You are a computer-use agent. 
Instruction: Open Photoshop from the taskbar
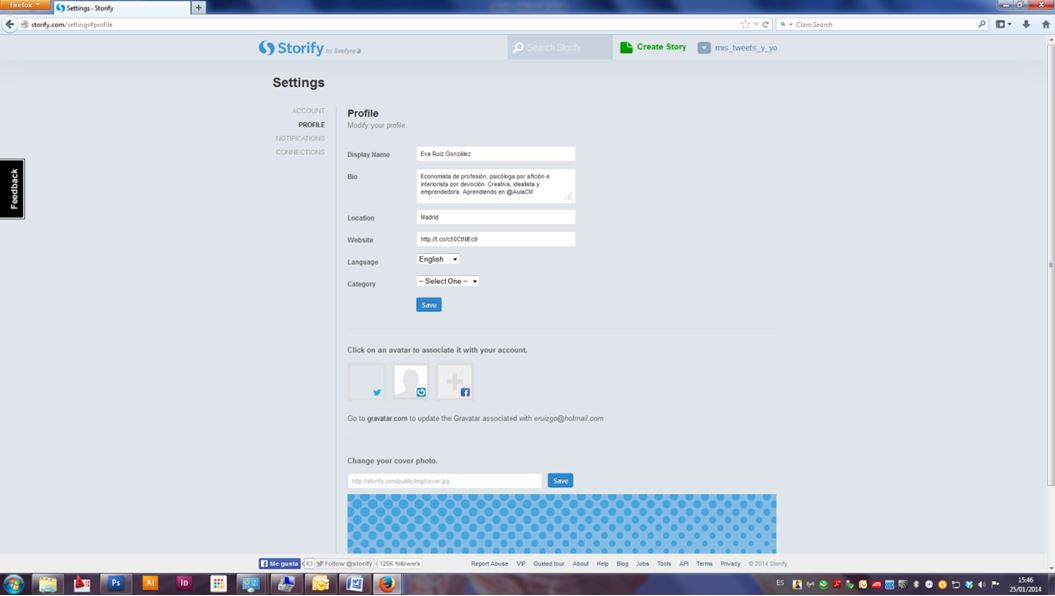click(116, 583)
